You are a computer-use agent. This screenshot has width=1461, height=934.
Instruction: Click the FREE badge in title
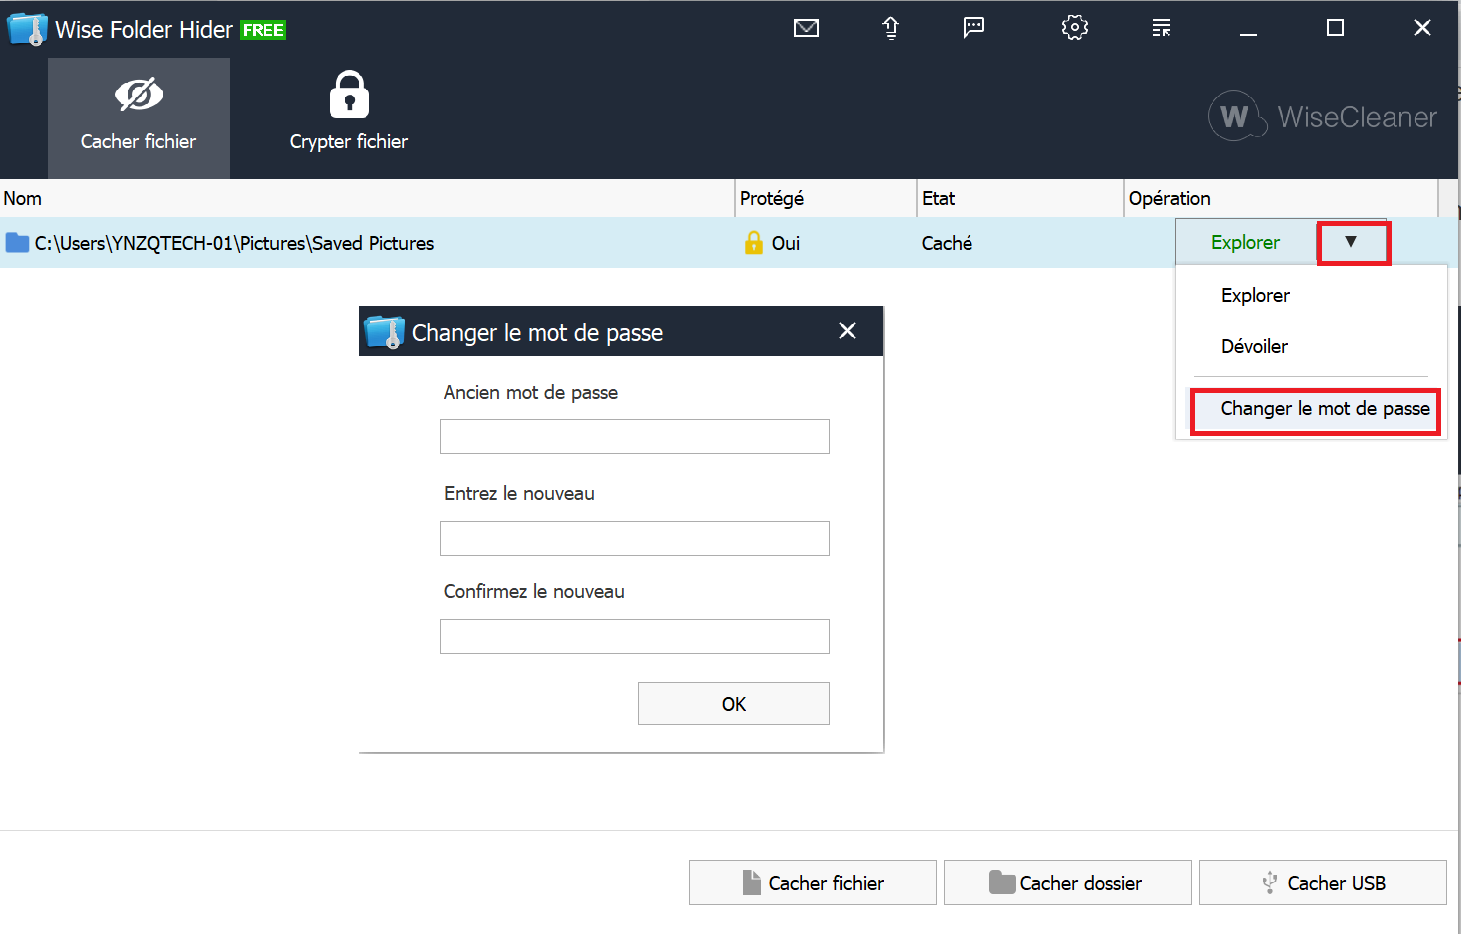(x=263, y=31)
